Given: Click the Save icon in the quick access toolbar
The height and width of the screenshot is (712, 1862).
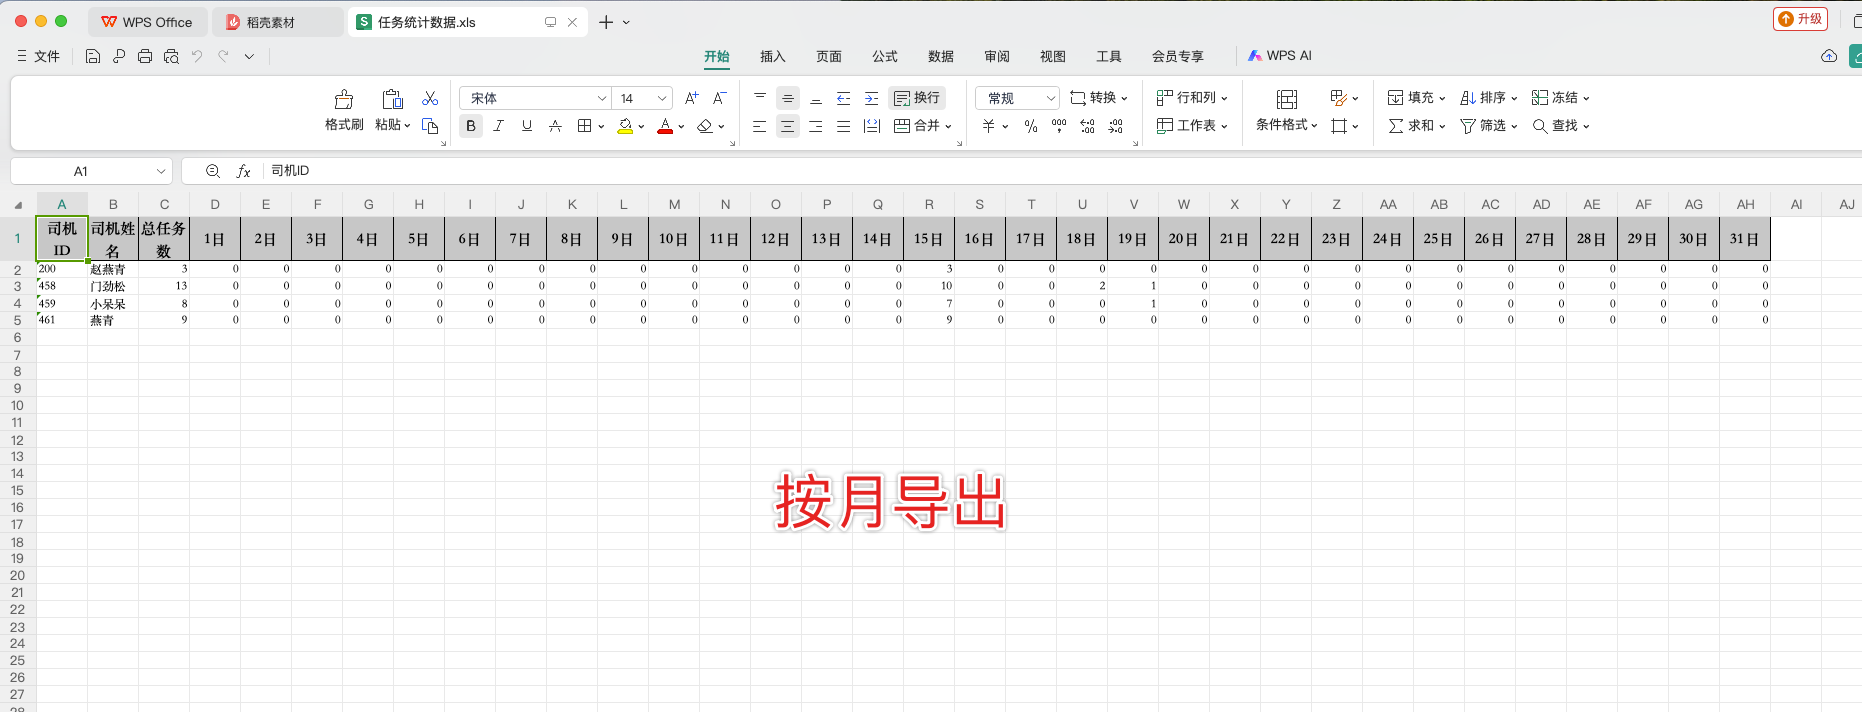Looking at the screenshot, I should click(x=93, y=56).
